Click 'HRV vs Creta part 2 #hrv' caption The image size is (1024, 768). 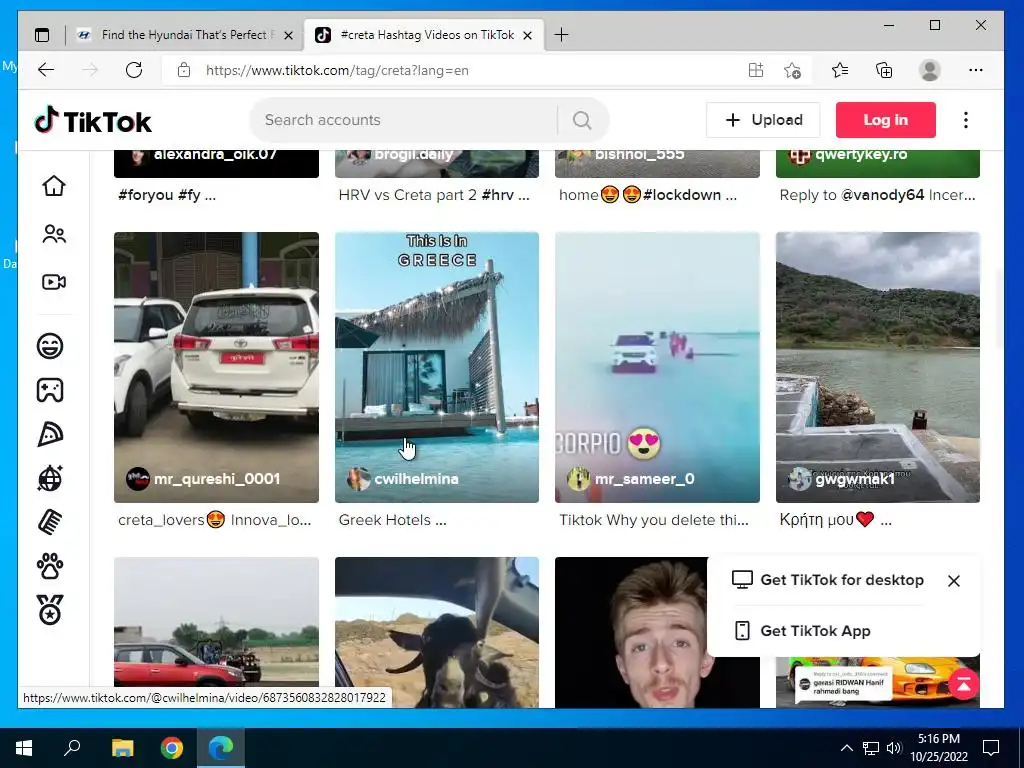click(434, 195)
